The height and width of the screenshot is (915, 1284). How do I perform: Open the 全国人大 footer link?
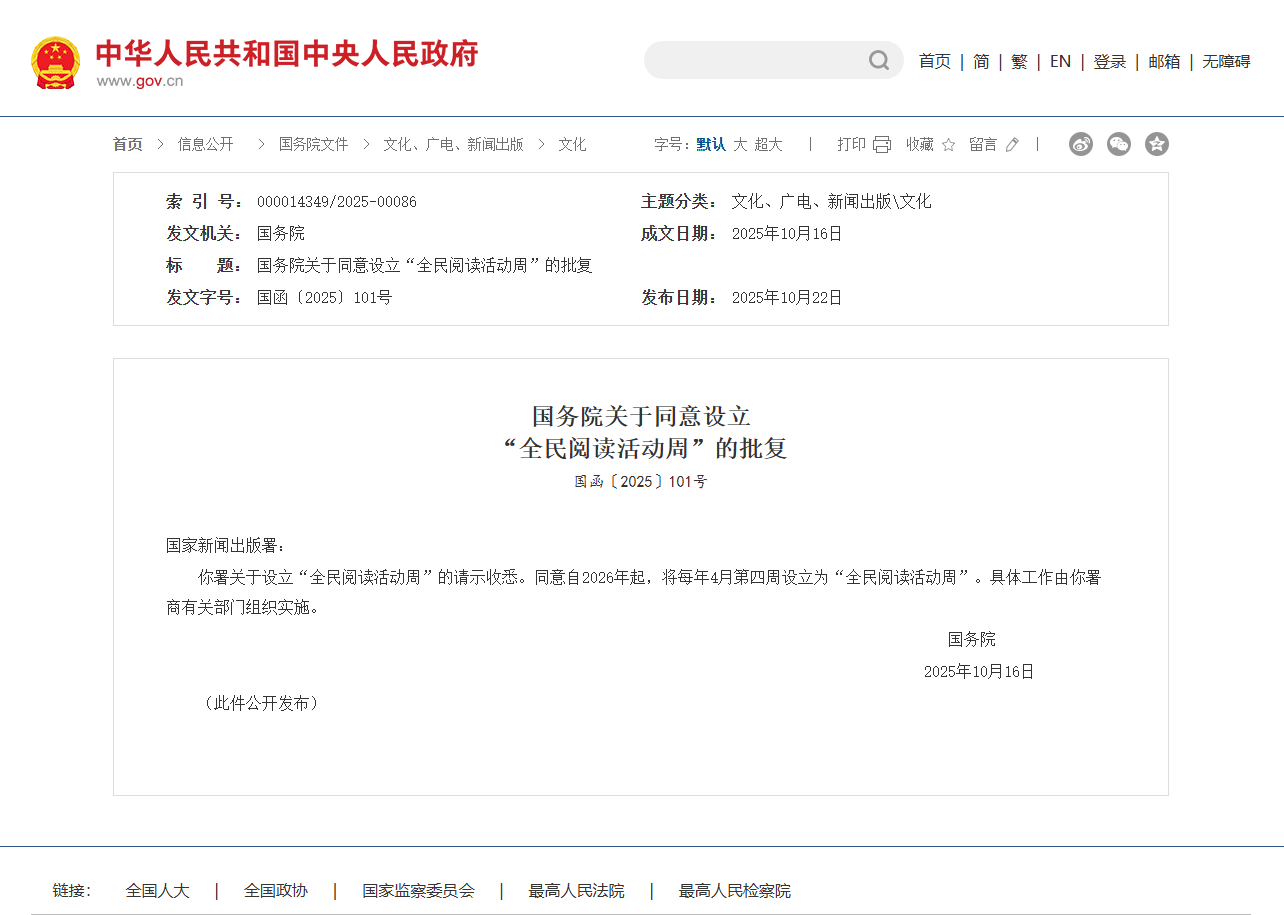(157, 891)
